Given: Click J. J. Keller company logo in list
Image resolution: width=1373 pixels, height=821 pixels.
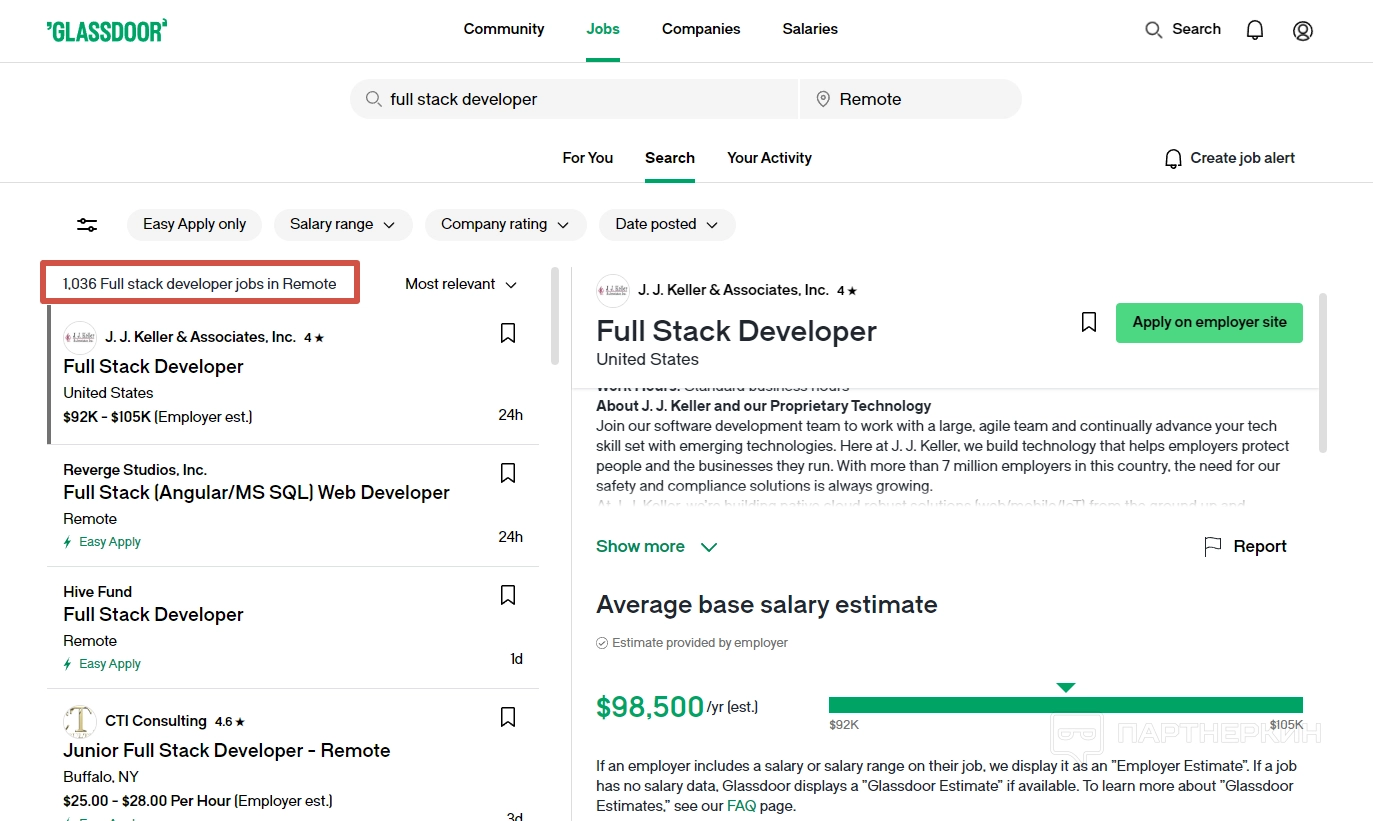Looking at the screenshot, I should point(80,338).
